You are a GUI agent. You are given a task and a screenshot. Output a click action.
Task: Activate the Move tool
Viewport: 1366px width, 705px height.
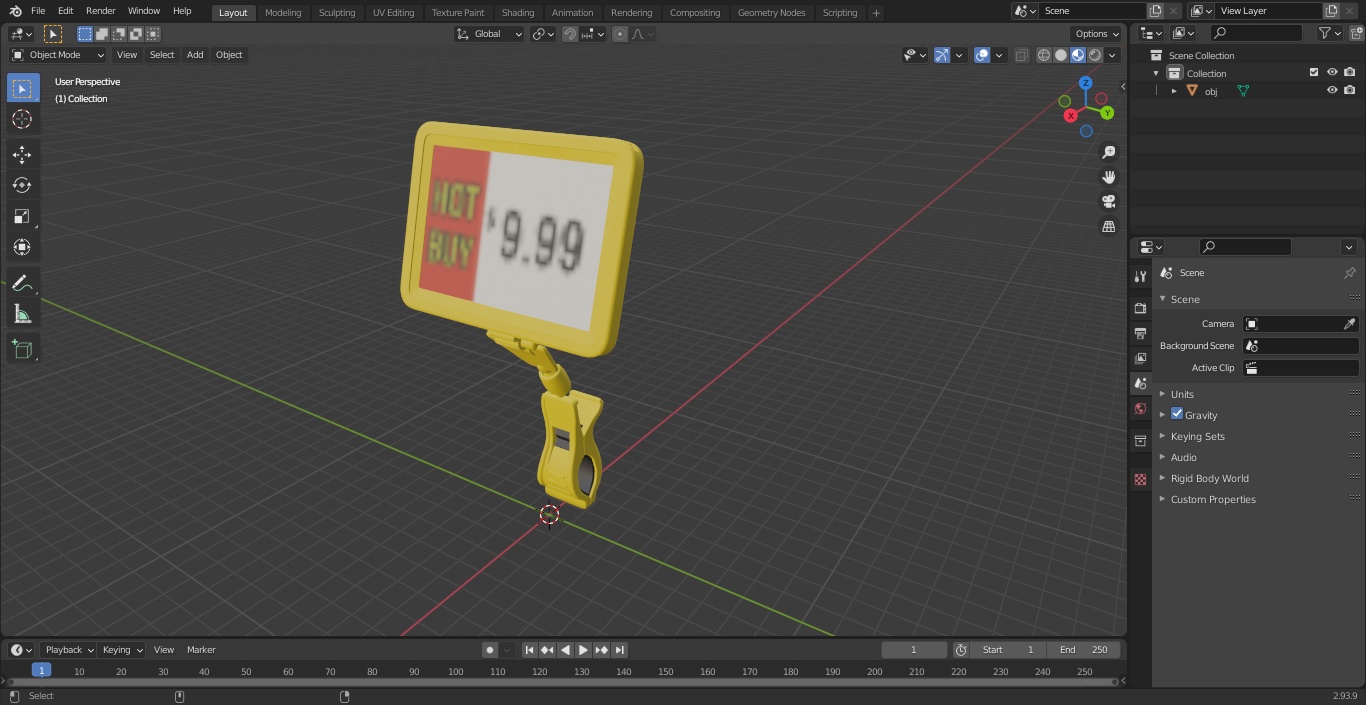pyautogui.click(x=22, y=154)
